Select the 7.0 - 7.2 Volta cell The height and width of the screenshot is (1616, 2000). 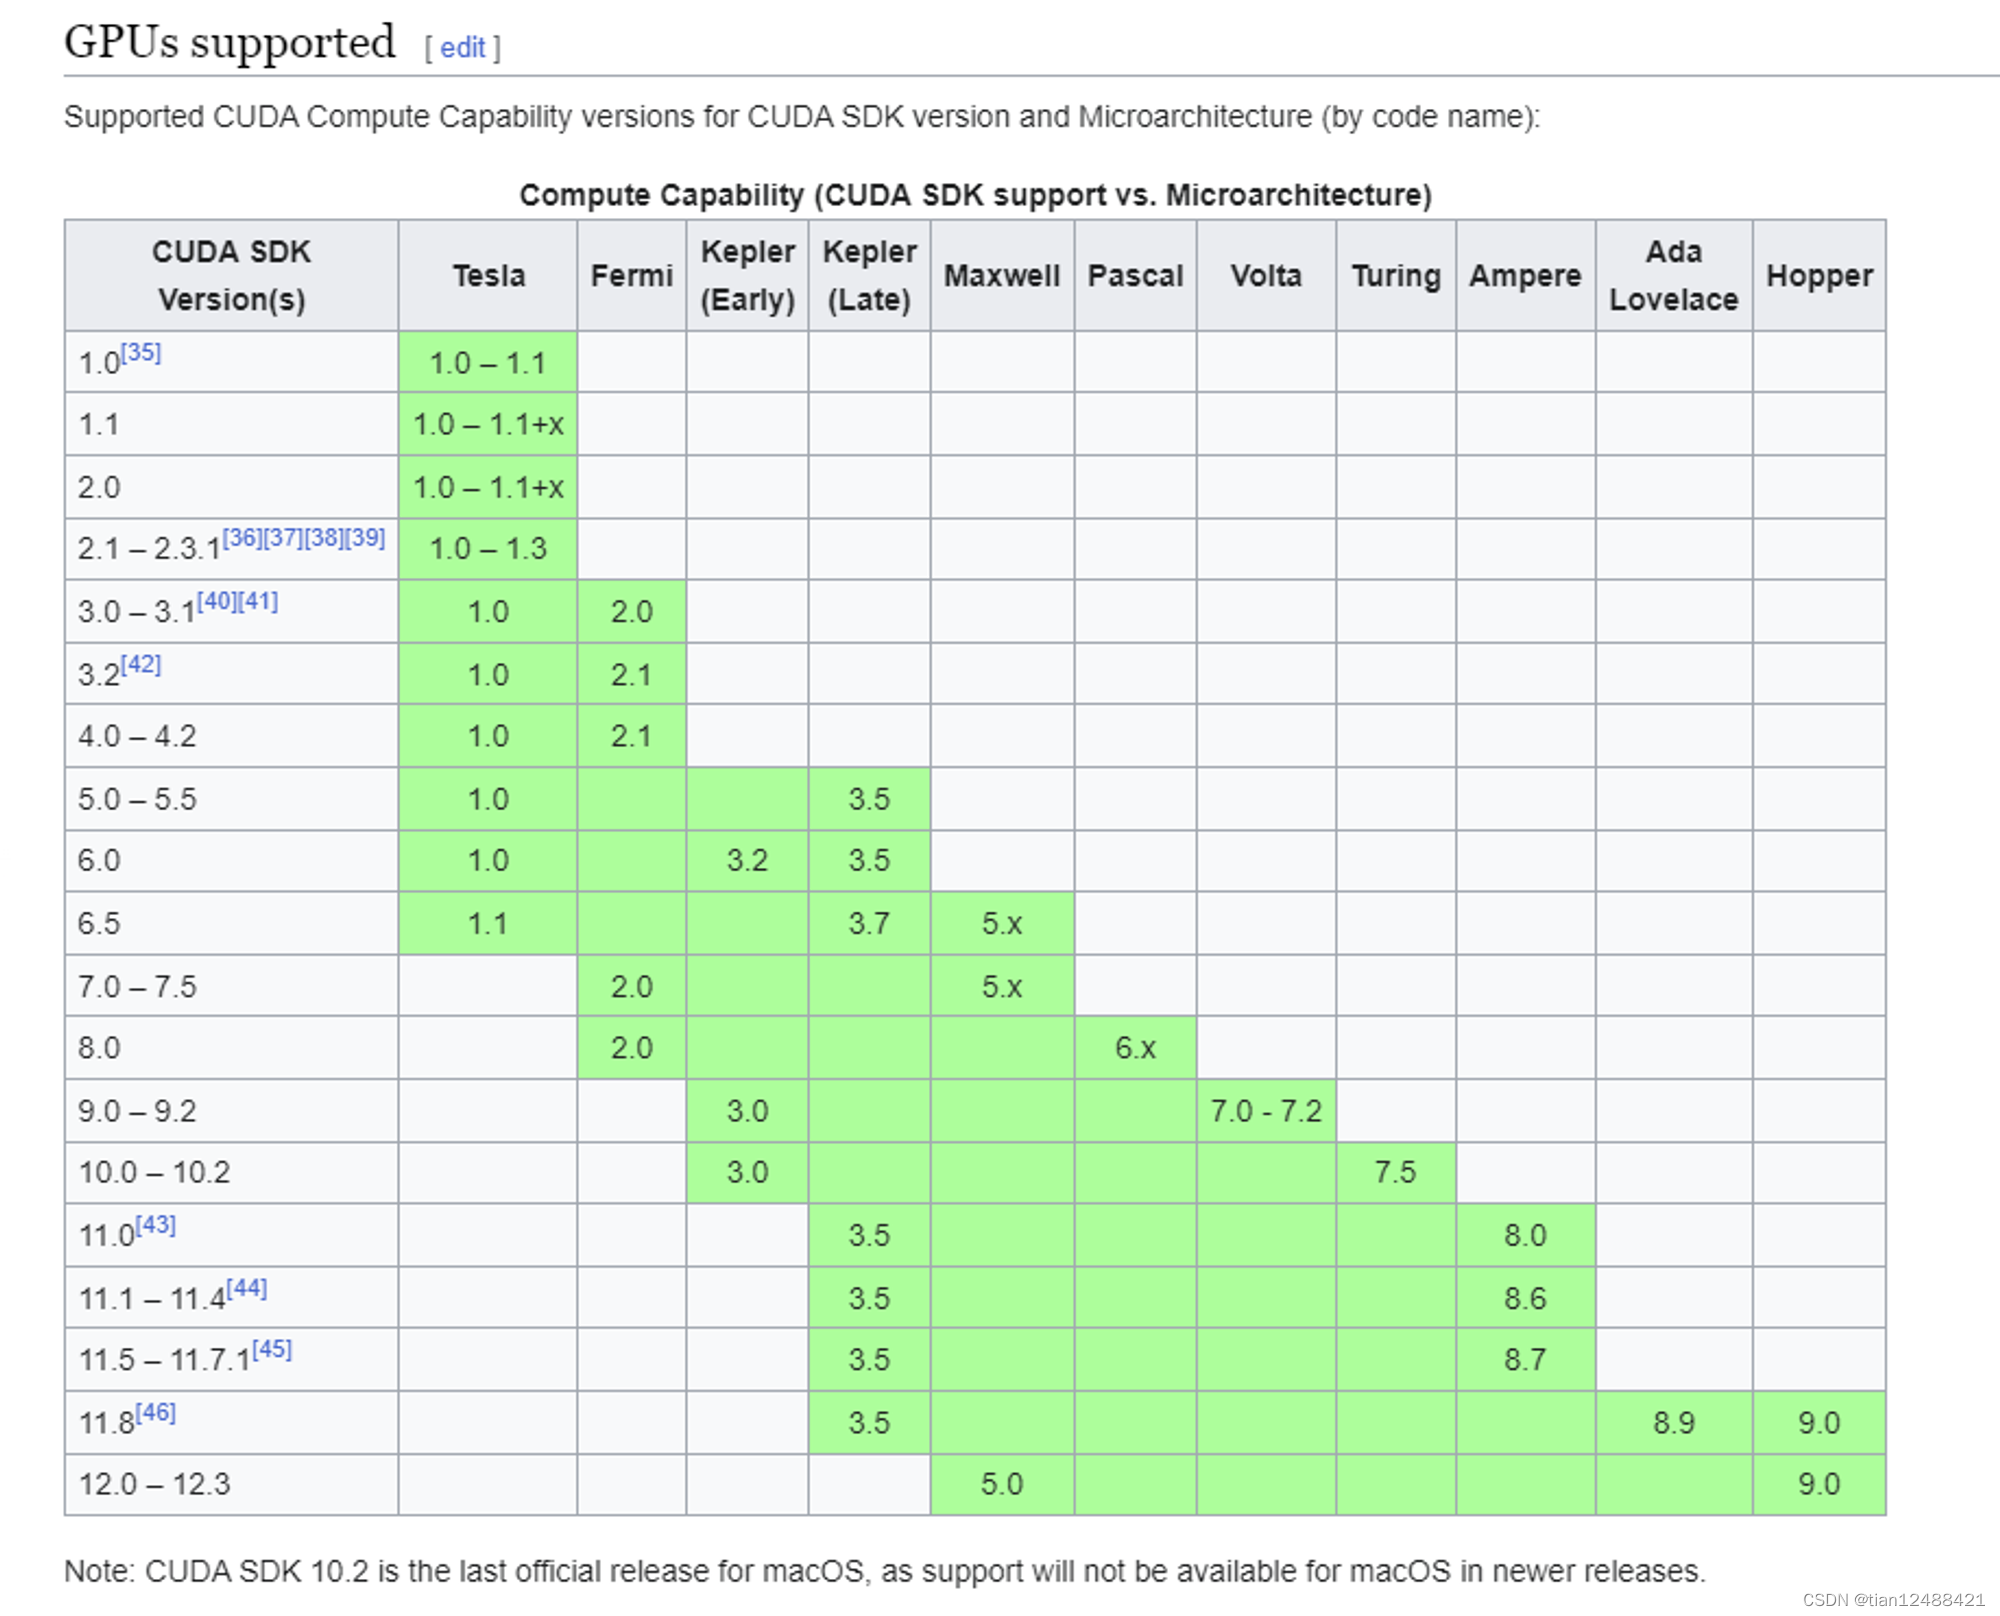(x=1265, y=1110)
